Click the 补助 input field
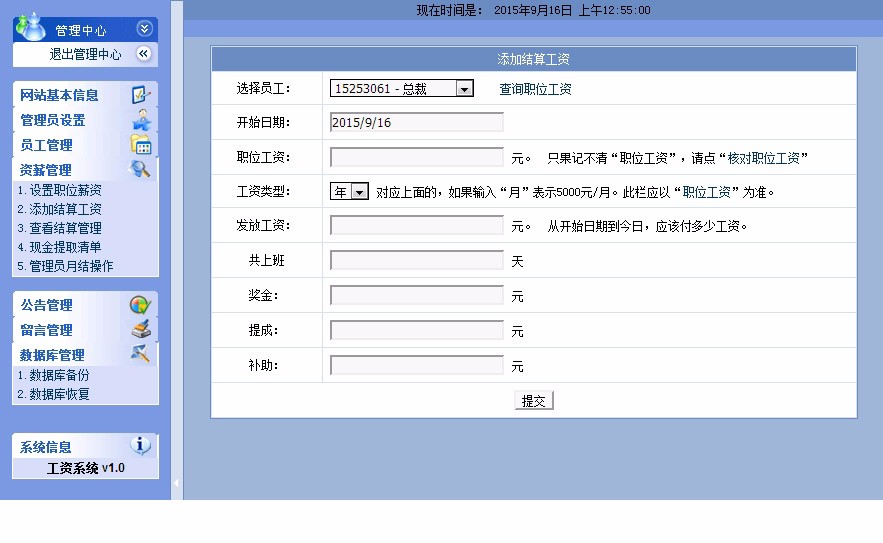The width and height of the screenshot is (883, 543). (417, 365)
